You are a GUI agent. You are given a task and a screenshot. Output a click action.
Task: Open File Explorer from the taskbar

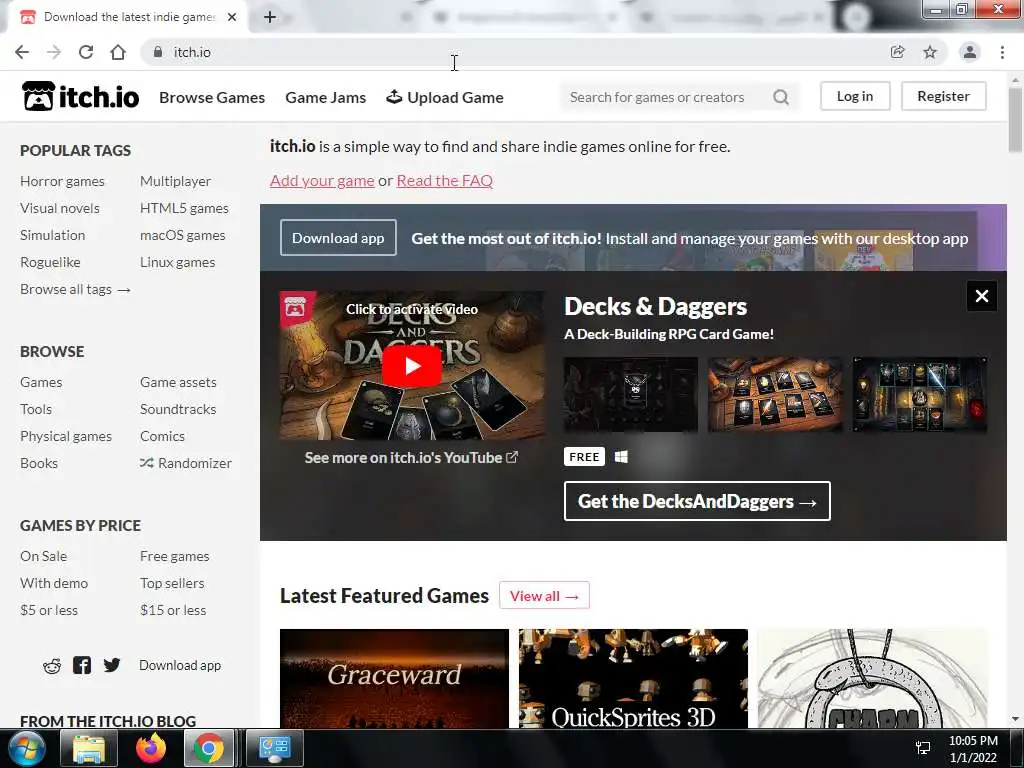pyautogui.click(x=89, y=748)
